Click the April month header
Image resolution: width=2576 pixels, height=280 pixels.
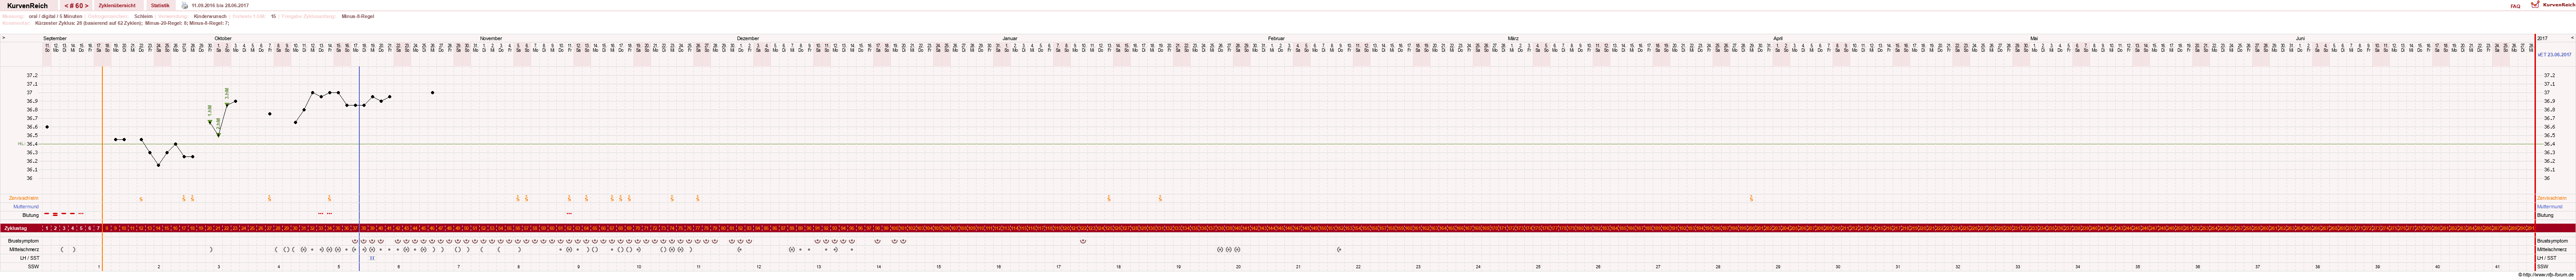point(1778,38)
